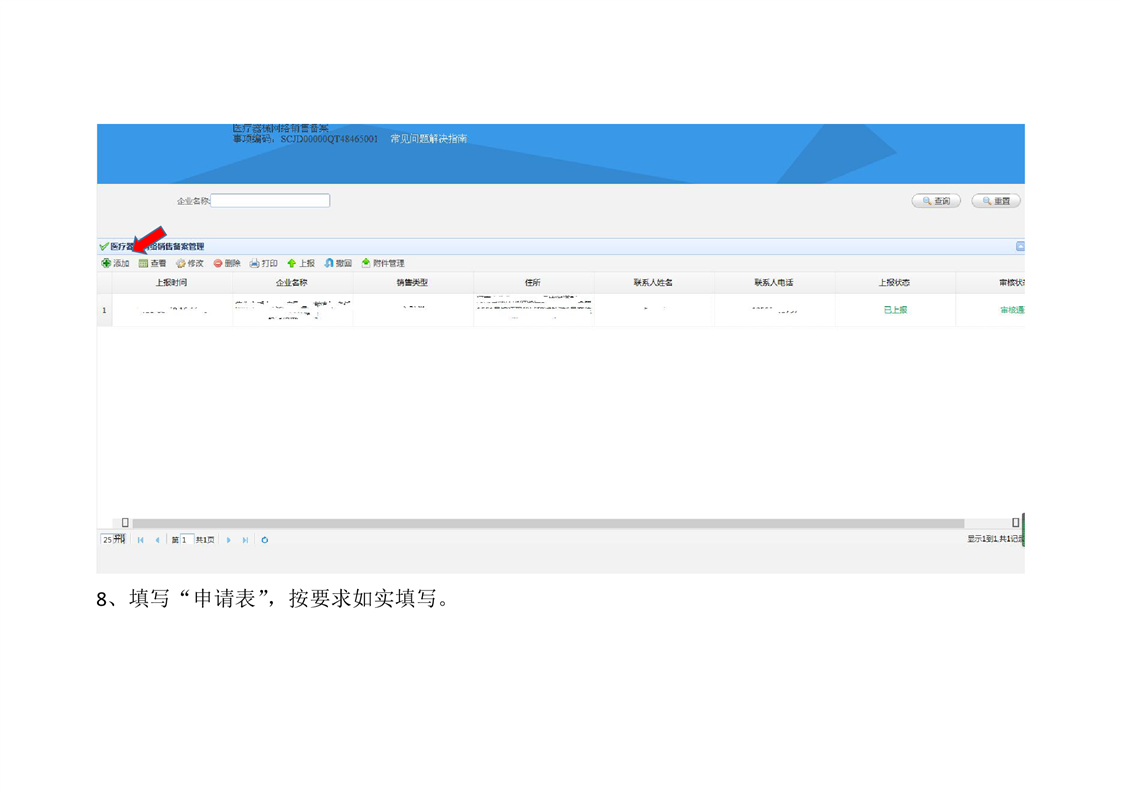Go to the next page
Viewport: 1122px width, 793px height.
coord(228,540)
